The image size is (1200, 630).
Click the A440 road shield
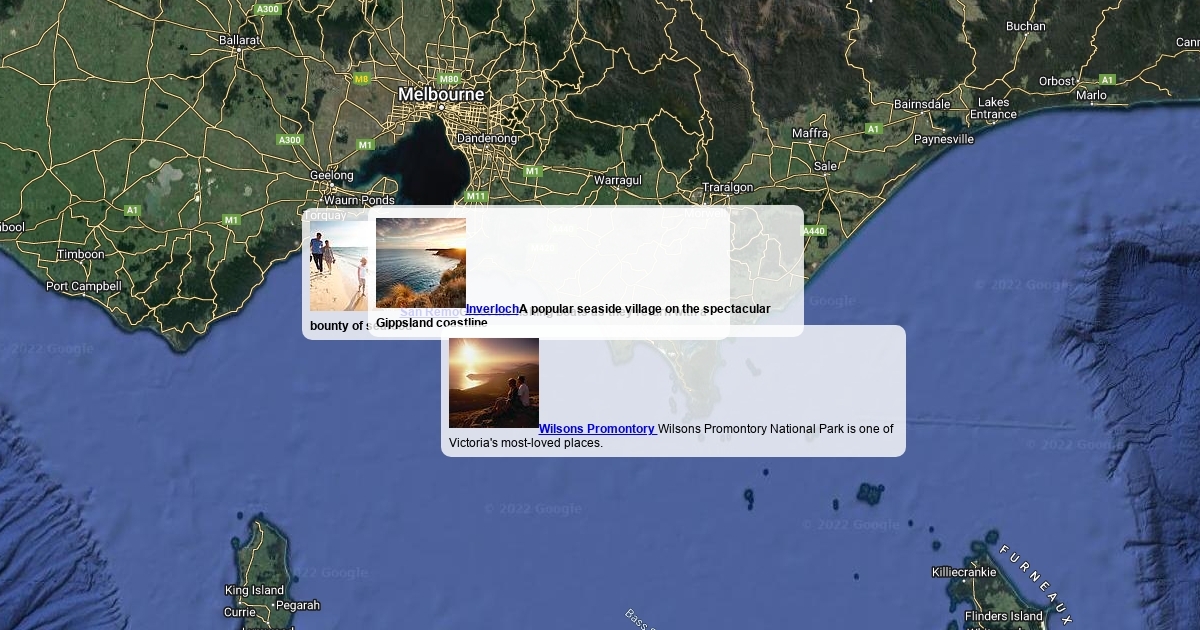(x=814, y=231)
